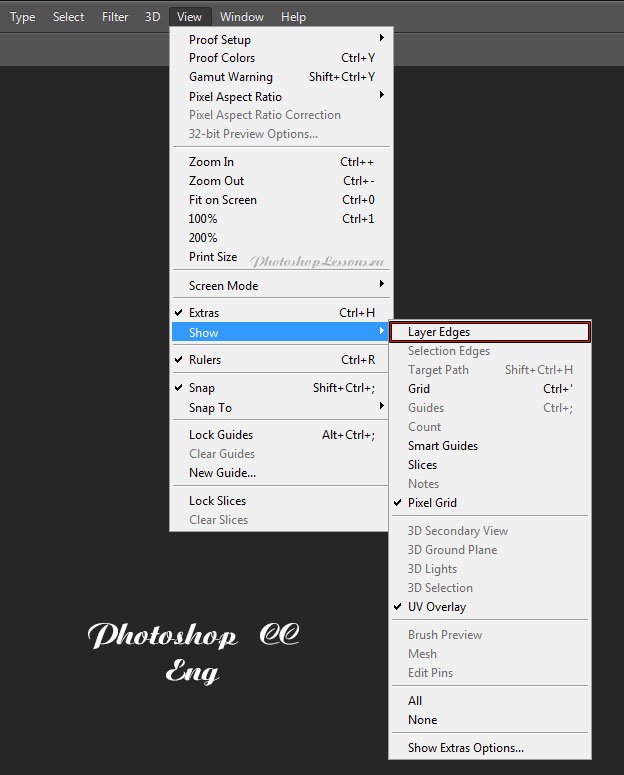This screenshot has width=624, height=775.
Task: Choose New Guide...
Action: [x=281, y=473]
